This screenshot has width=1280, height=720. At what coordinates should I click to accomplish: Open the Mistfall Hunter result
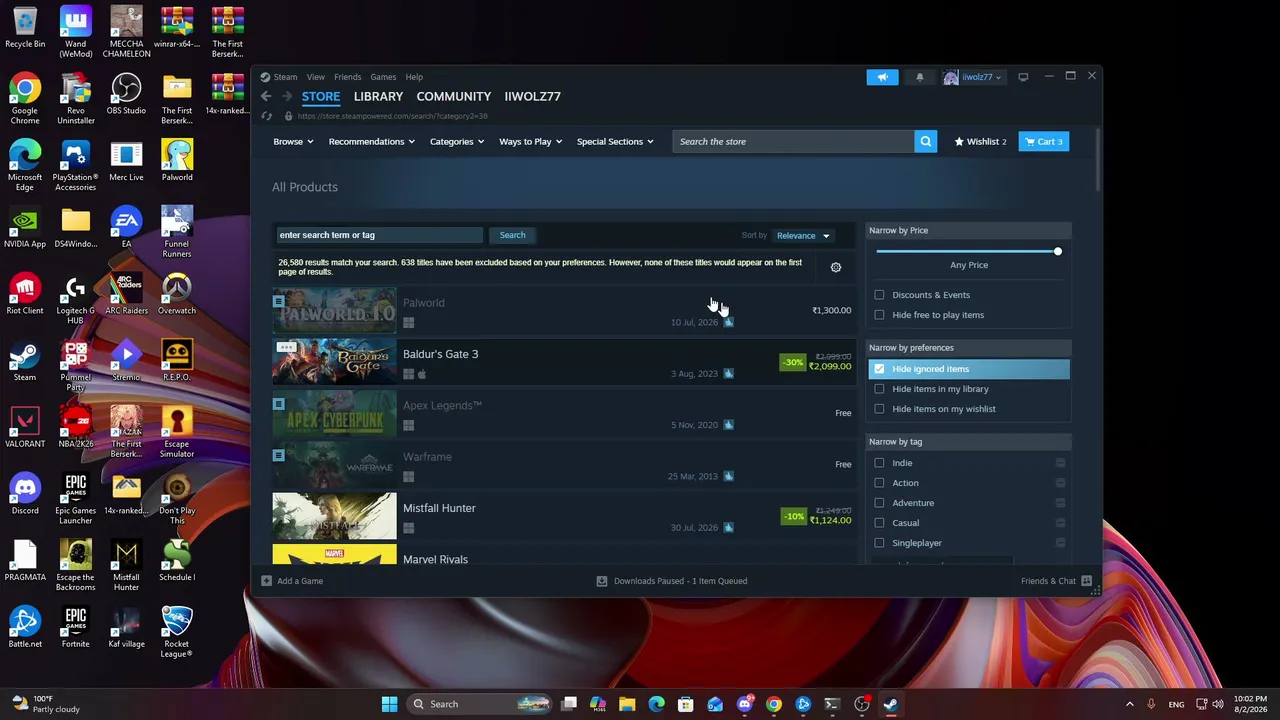tap(562, 516)
